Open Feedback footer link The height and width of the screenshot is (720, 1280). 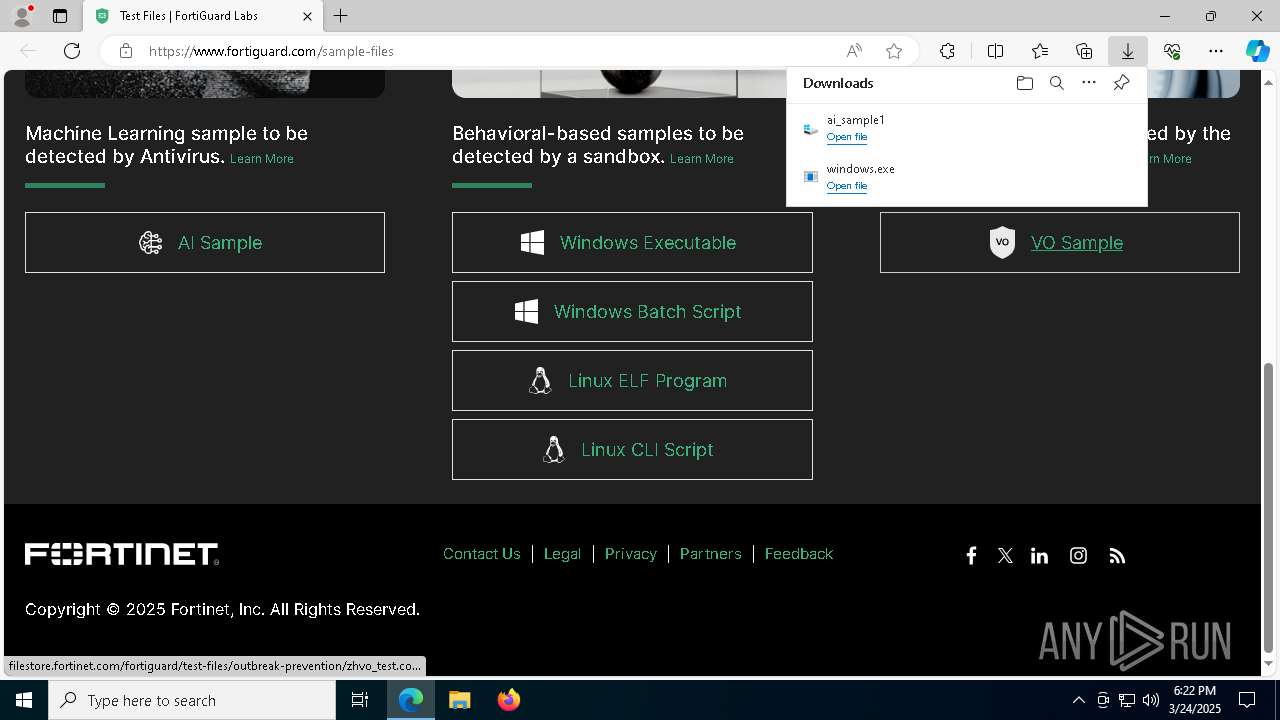pyautogui.click(x=799, y=554)
